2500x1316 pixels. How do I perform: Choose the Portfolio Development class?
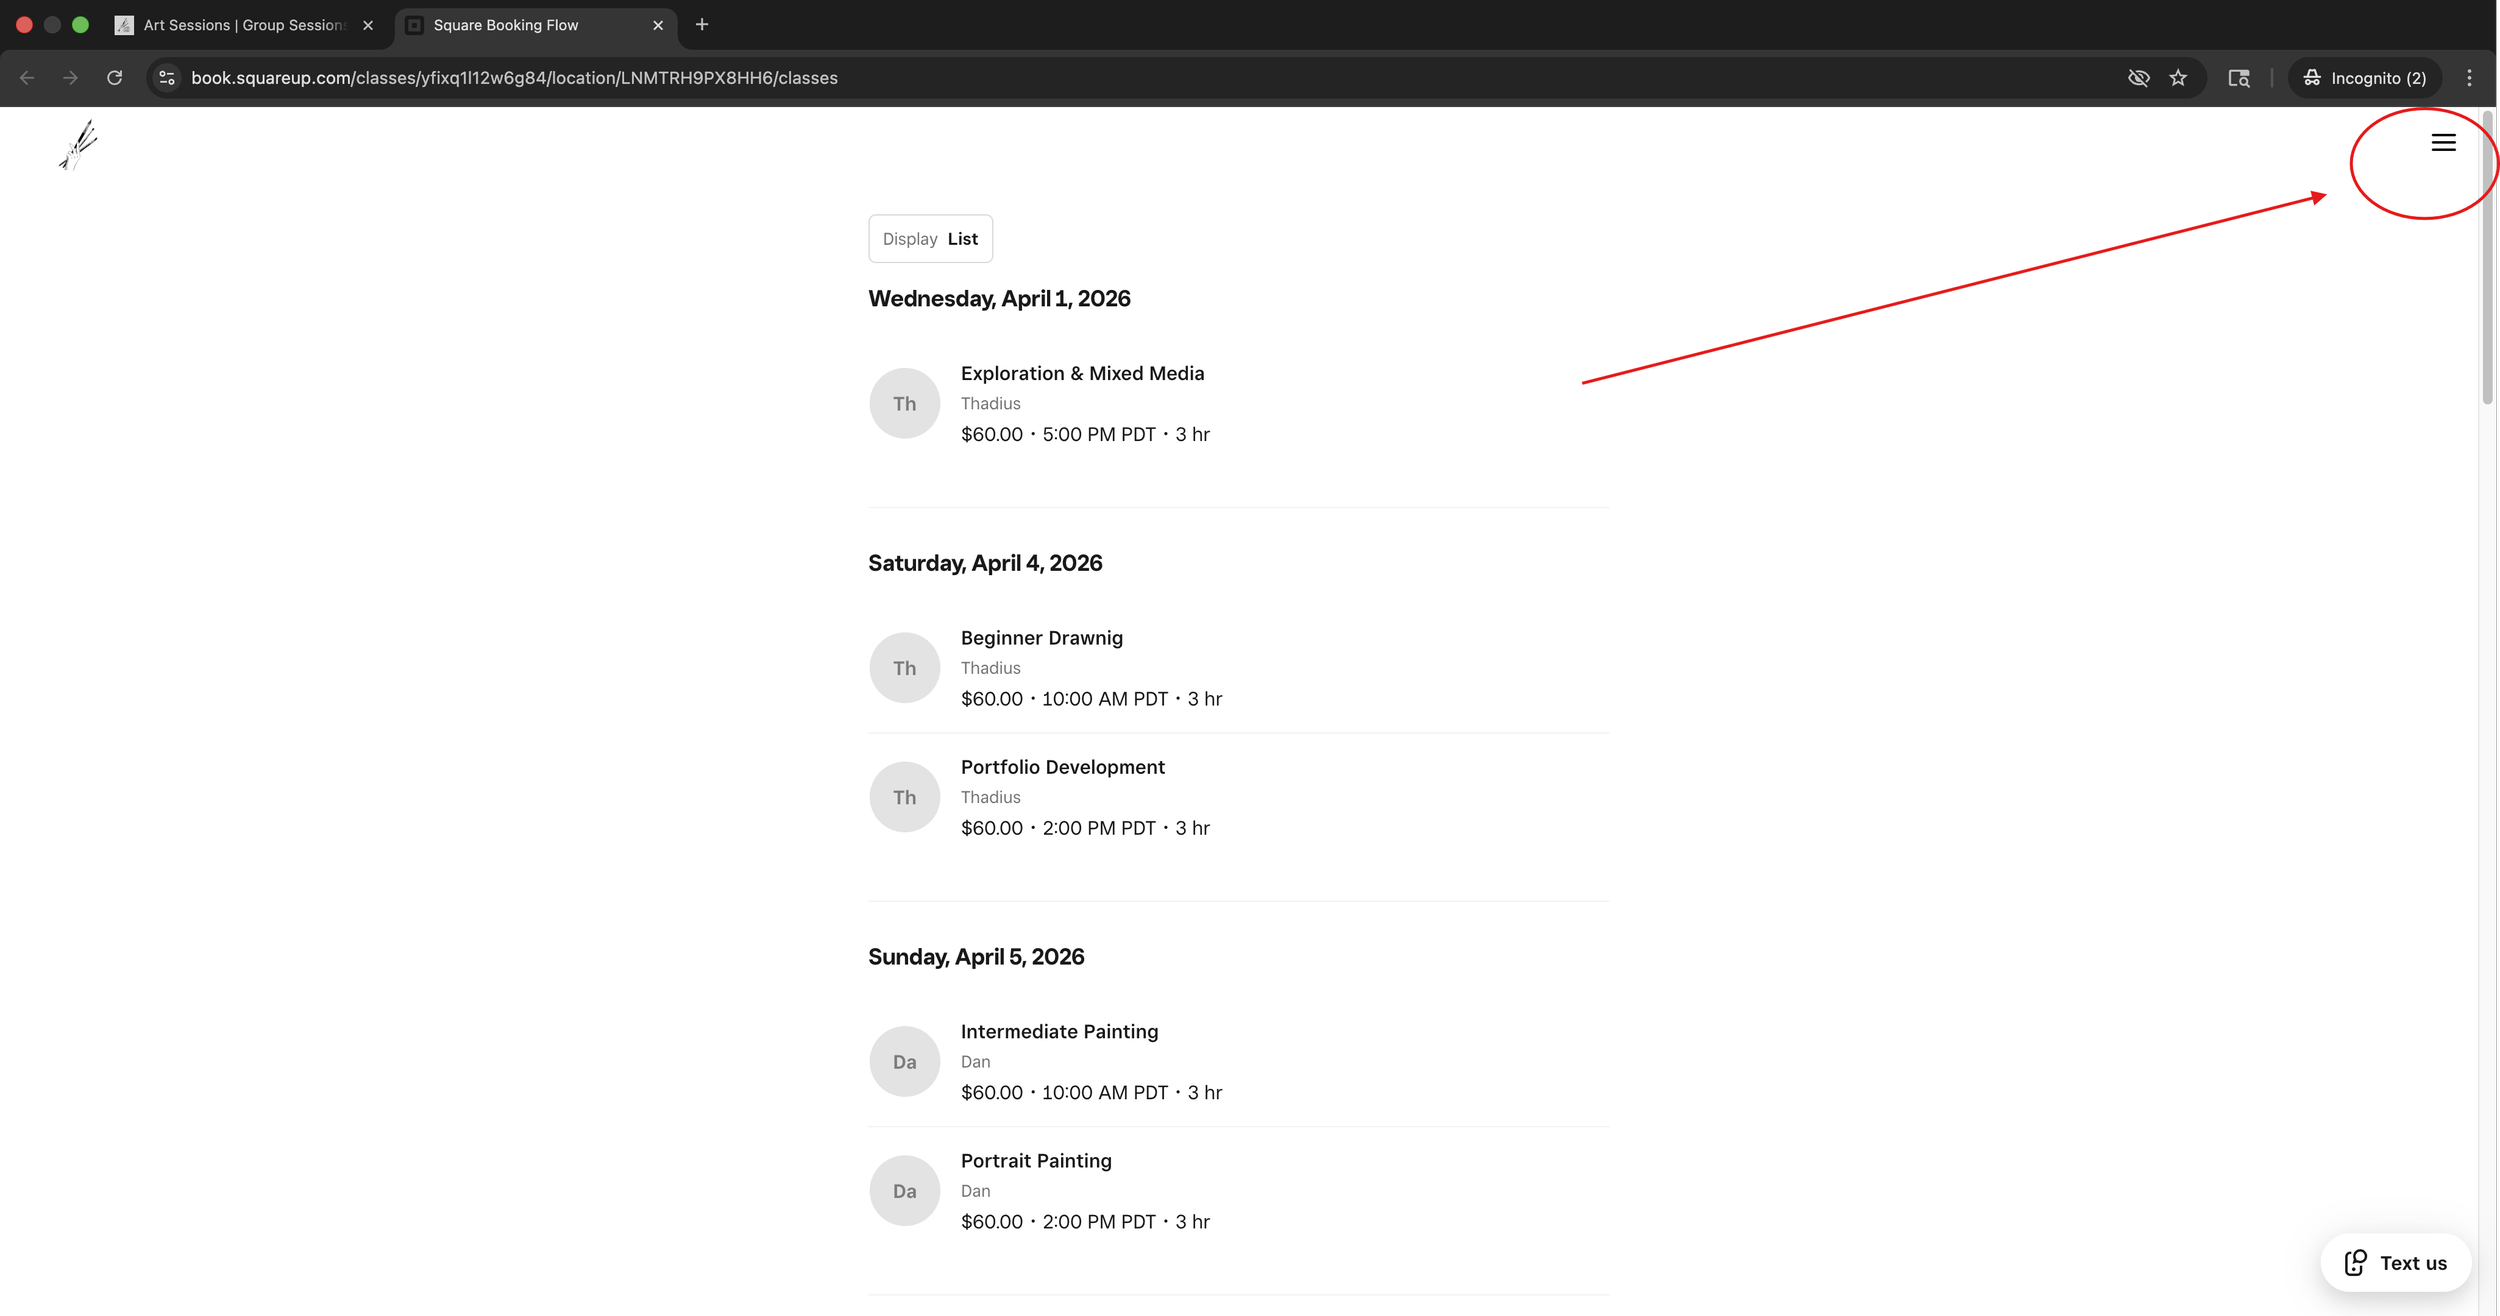pyautogui.click(x=1062, y=767)
